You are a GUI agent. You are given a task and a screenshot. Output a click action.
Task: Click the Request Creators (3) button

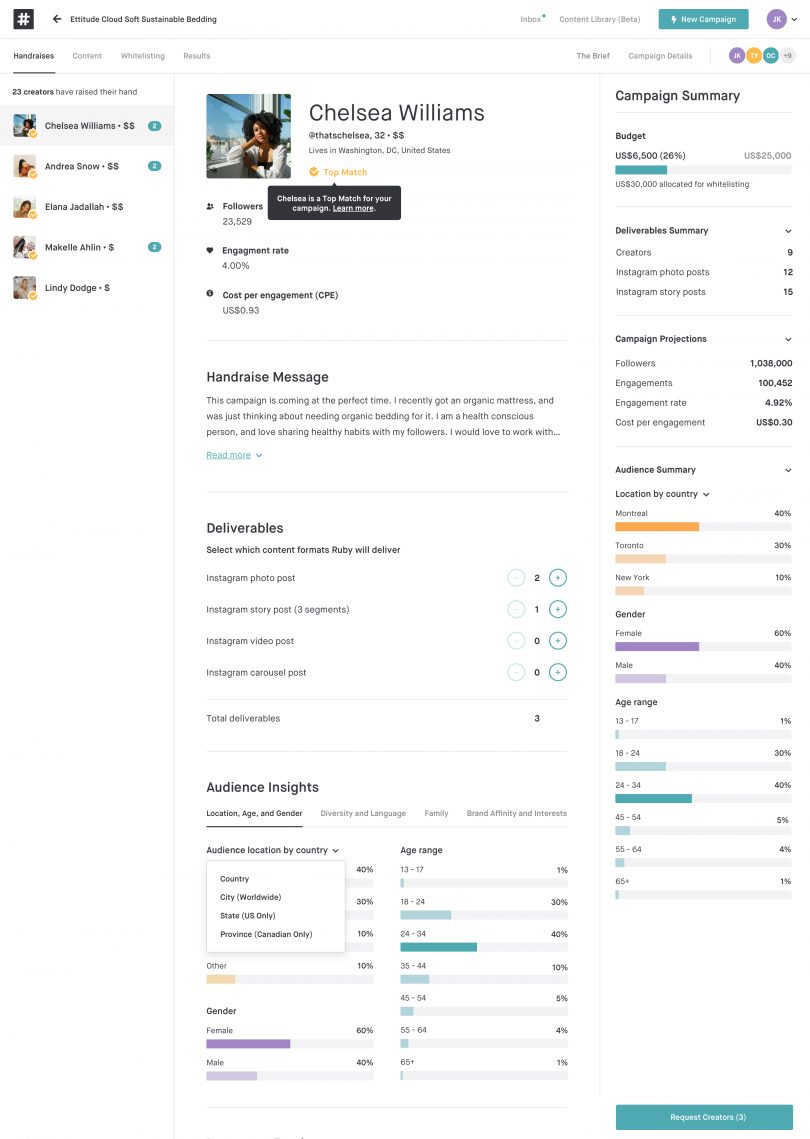coord(704,1117)
